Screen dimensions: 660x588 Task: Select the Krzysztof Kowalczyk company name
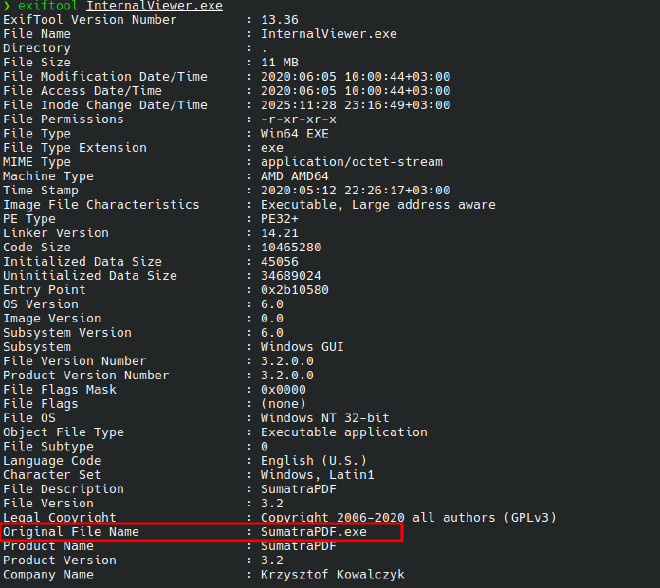(332, 574)
